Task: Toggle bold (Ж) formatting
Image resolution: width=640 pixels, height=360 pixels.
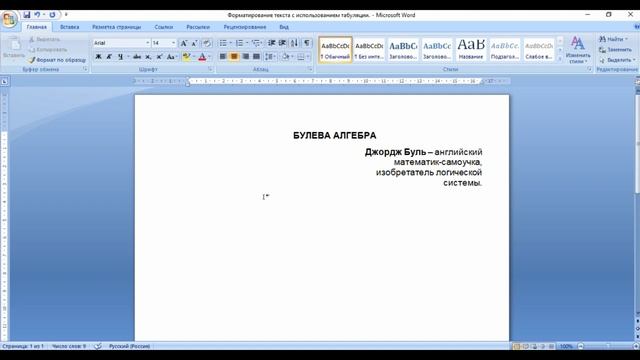Action: click(98, 57)
